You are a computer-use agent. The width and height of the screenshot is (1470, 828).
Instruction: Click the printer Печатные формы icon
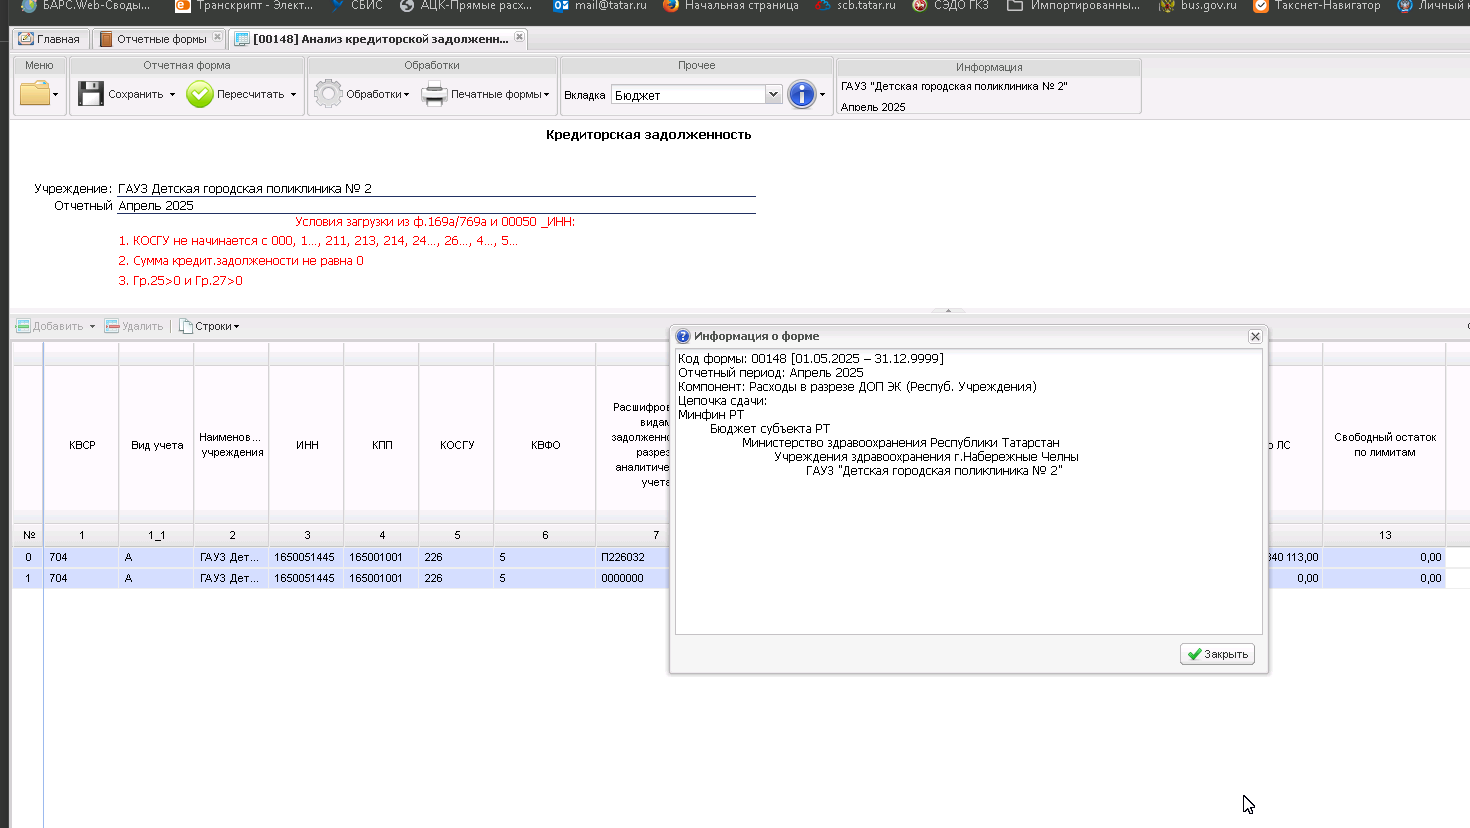[x=434, y=94]
